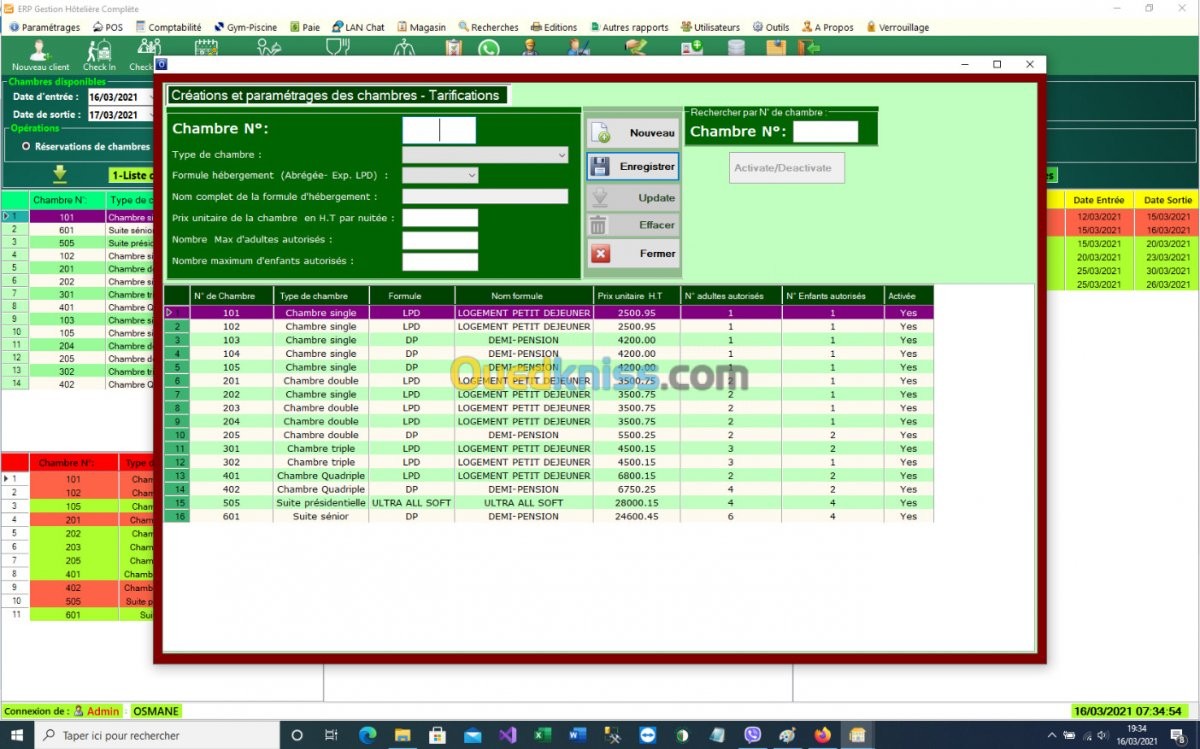Select room 505 Suite présidentielle row
This screenshot has height=749, width=1200.
[x=549, y=503]
